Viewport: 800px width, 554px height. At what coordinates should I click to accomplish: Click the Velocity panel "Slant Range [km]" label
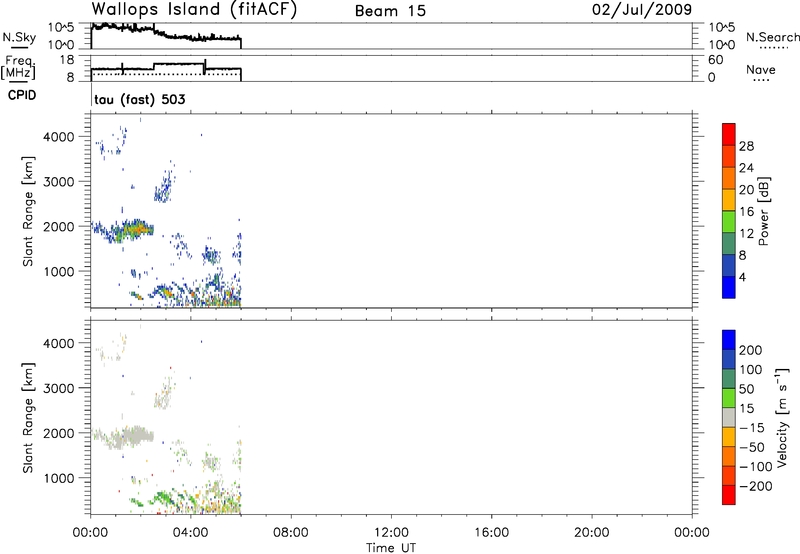pos(28,418)
